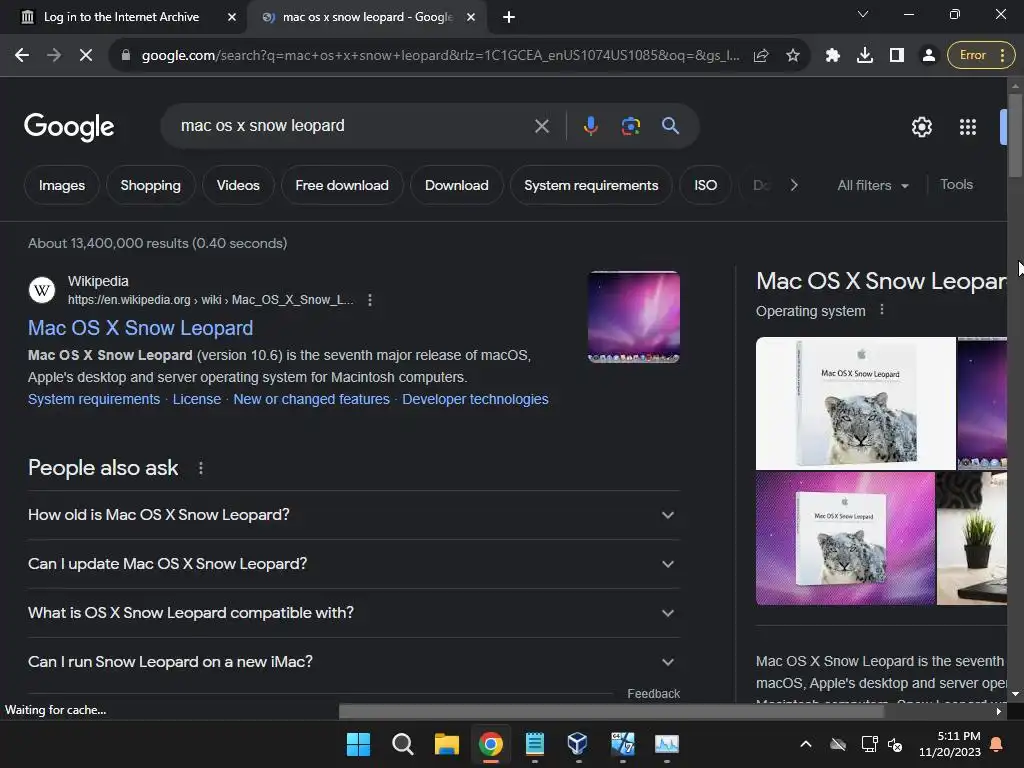Start voice search with microphone icon

point(590,126)
